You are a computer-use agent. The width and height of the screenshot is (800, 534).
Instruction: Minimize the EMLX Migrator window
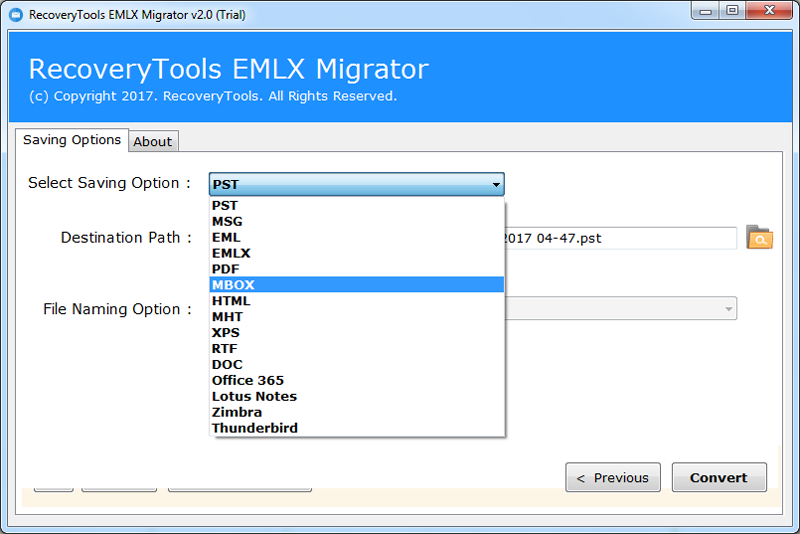pos(706,11)
